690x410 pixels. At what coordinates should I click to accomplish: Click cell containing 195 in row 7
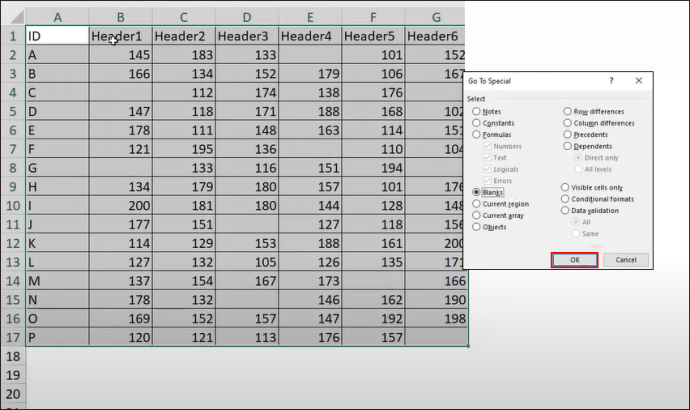184,149
